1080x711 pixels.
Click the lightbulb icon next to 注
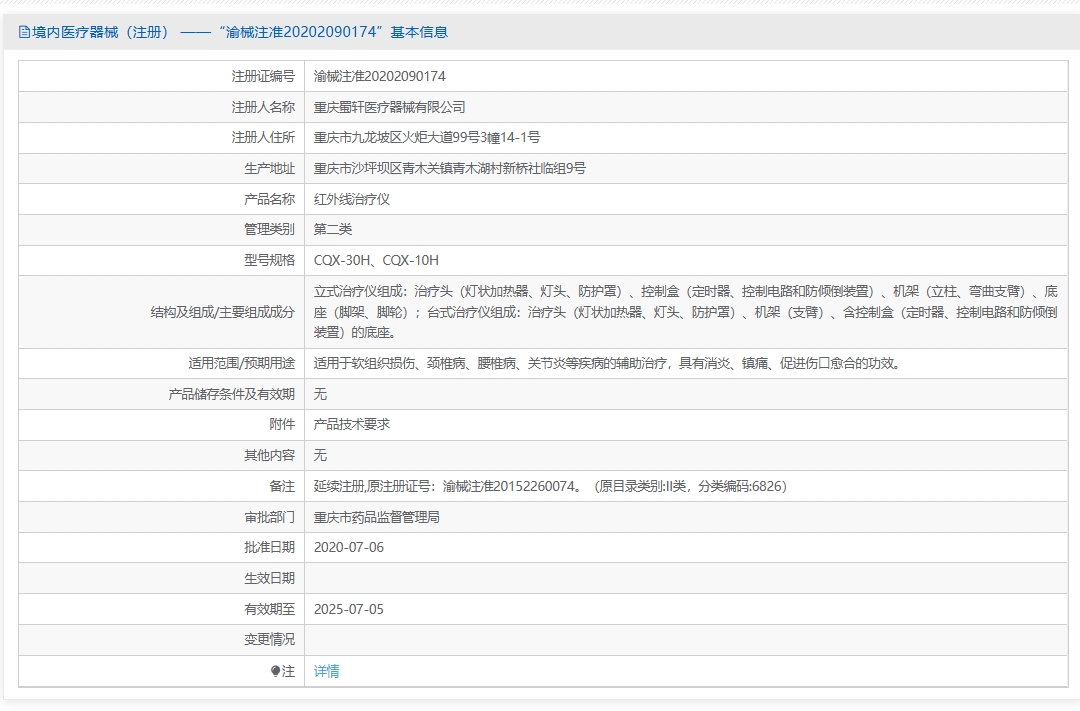pos(276,671)
